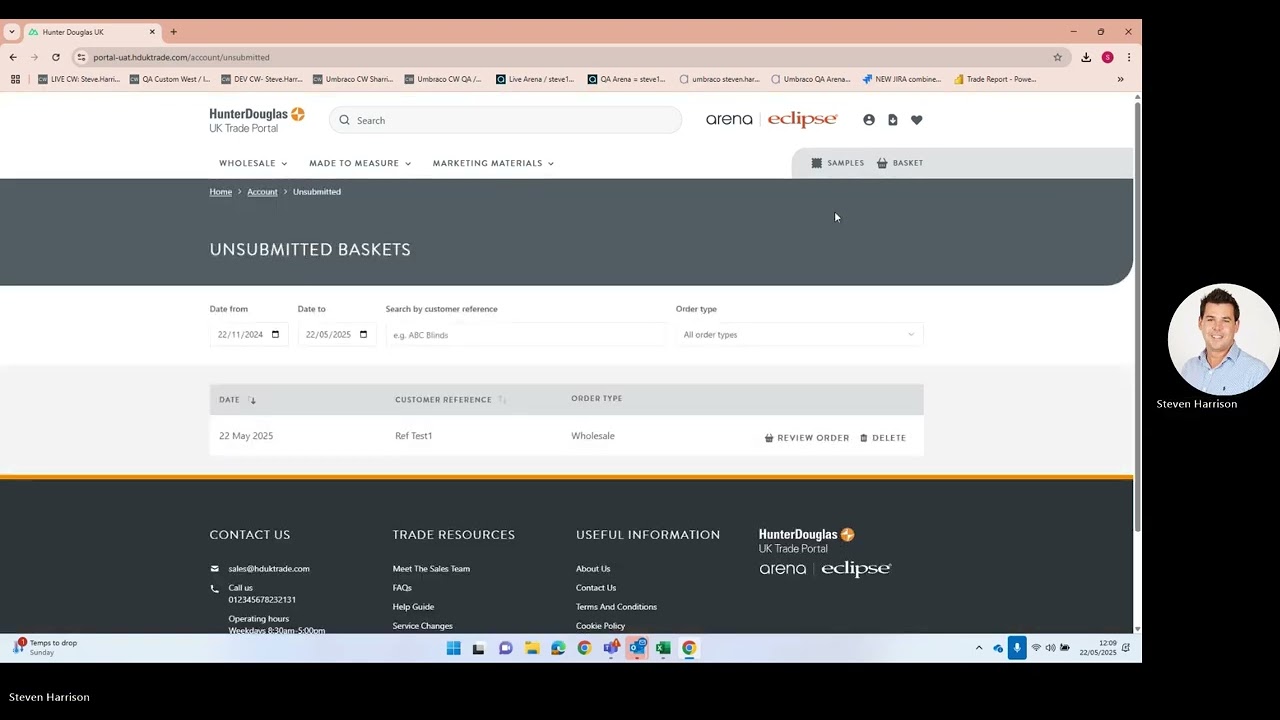Screen dimensions: 1280x720
Task: Open the Chrome profile avatar
Action: click(1107, 57)
